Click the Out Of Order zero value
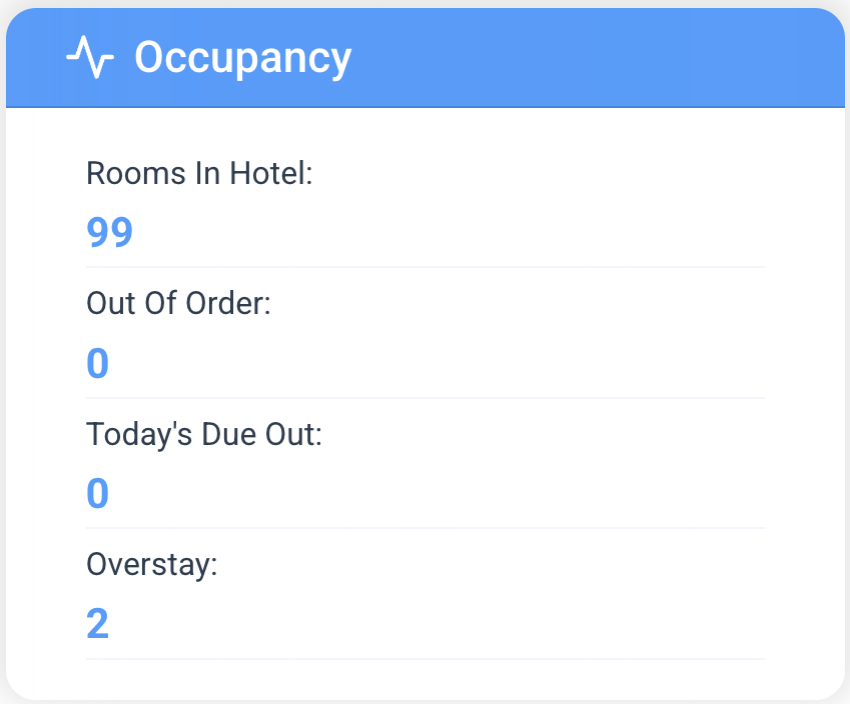Viewport: 850px width, 704px height. pos(97,364)
